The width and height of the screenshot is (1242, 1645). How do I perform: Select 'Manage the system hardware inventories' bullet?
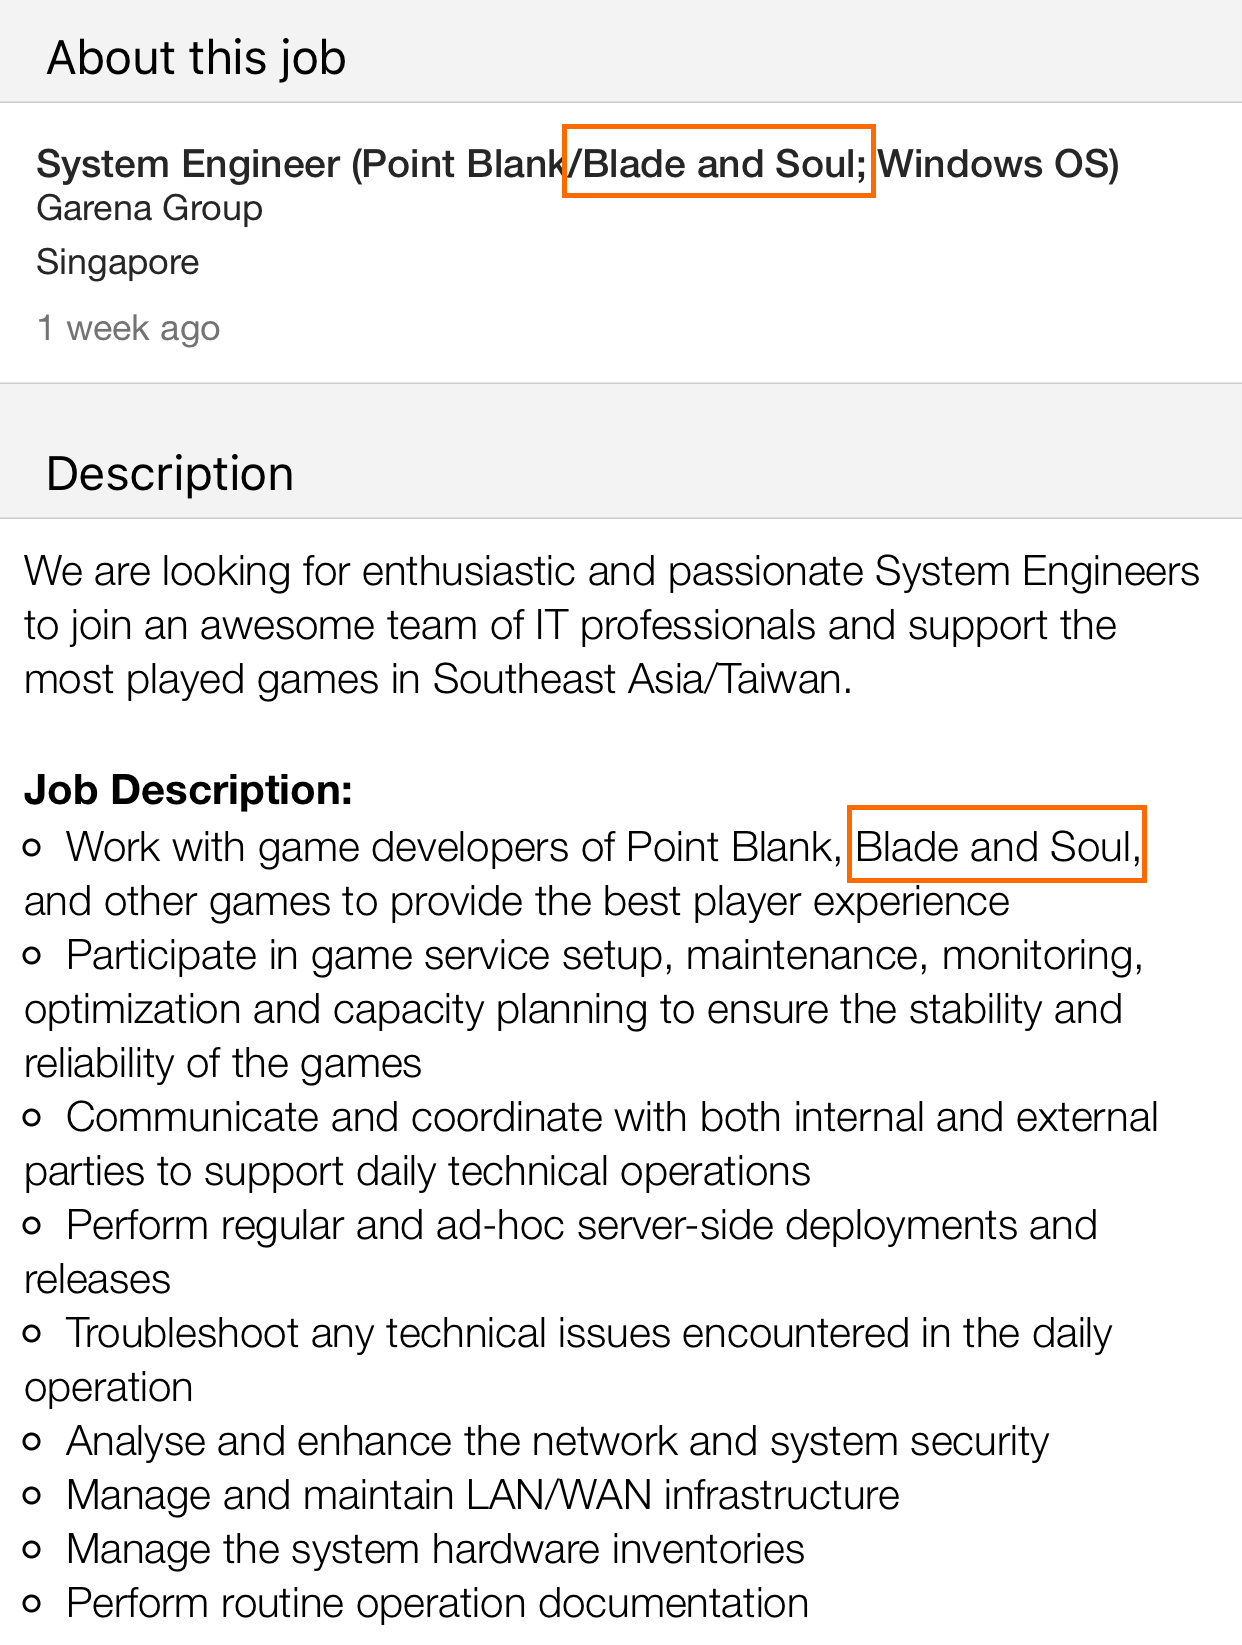pyautogui.click(x=414, y=1549)
